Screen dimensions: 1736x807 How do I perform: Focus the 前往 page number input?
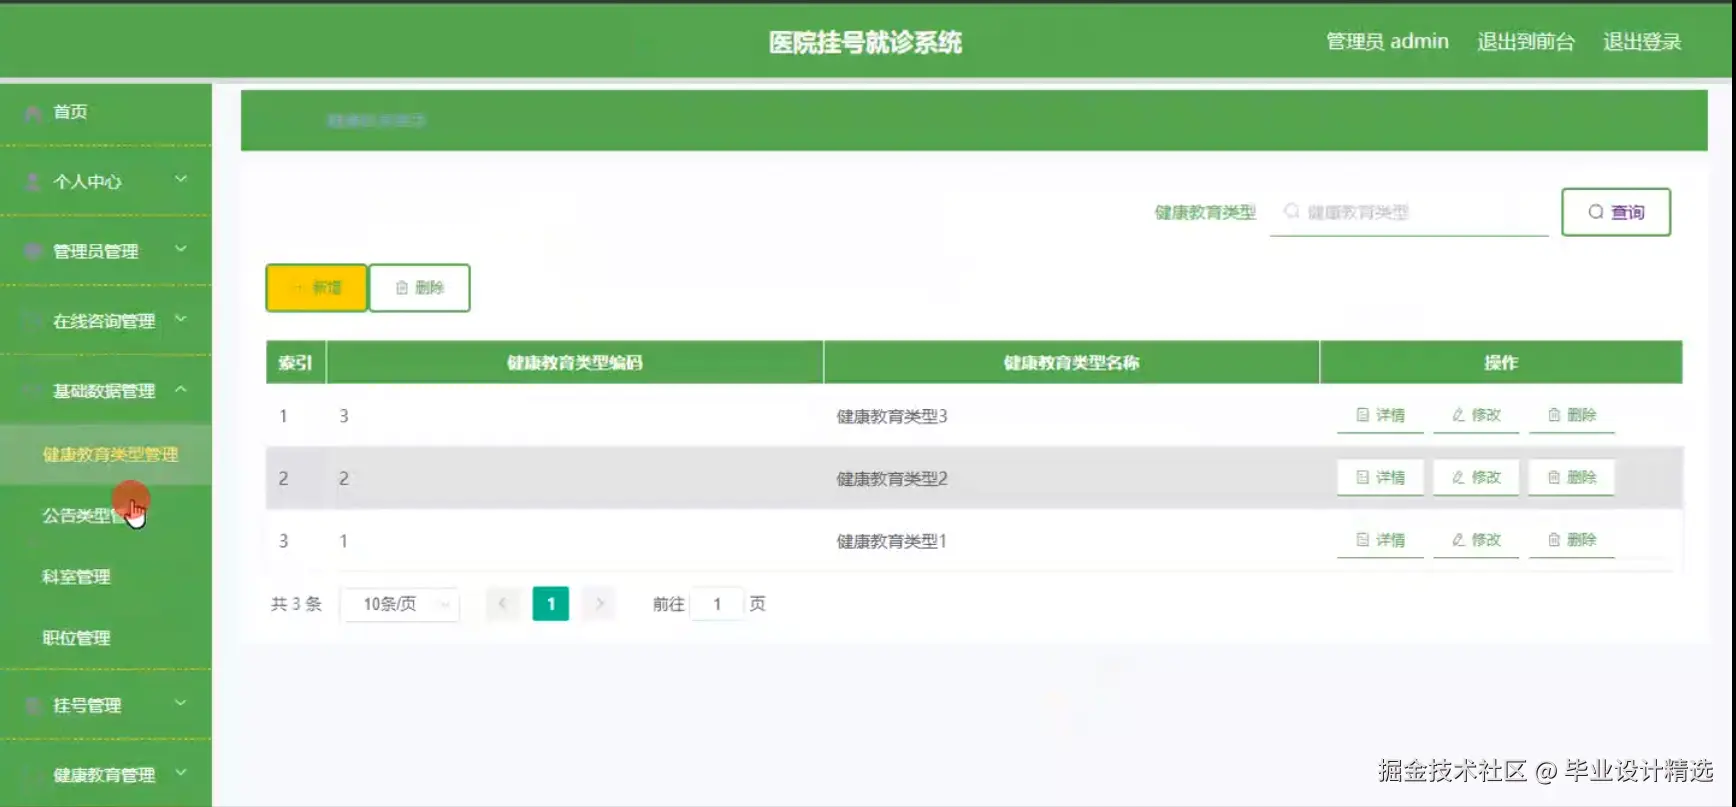717,604
